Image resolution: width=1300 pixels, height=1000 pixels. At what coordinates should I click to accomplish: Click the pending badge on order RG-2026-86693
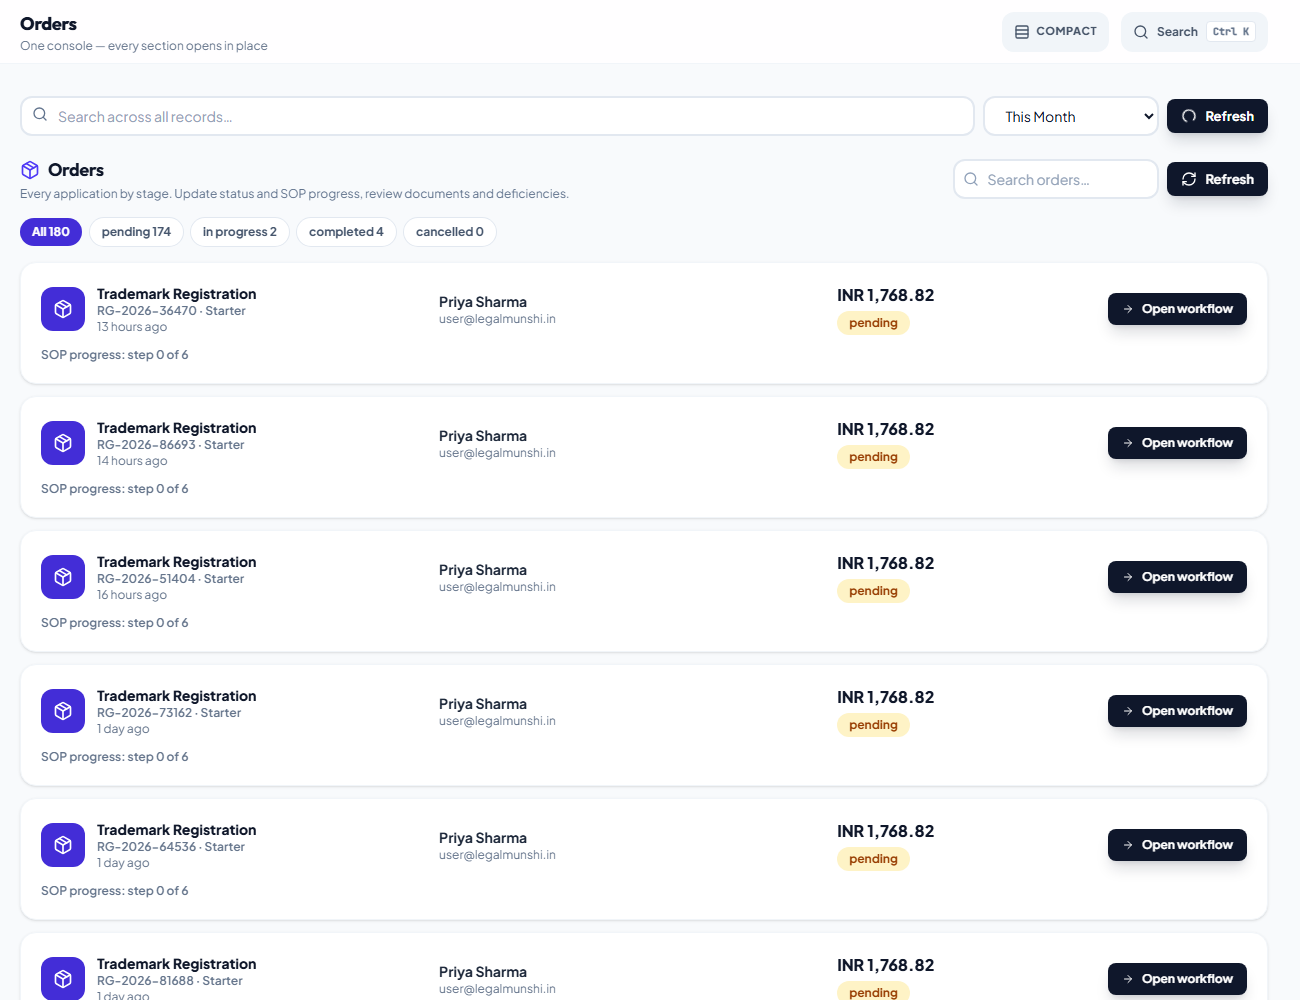(873, 457)
